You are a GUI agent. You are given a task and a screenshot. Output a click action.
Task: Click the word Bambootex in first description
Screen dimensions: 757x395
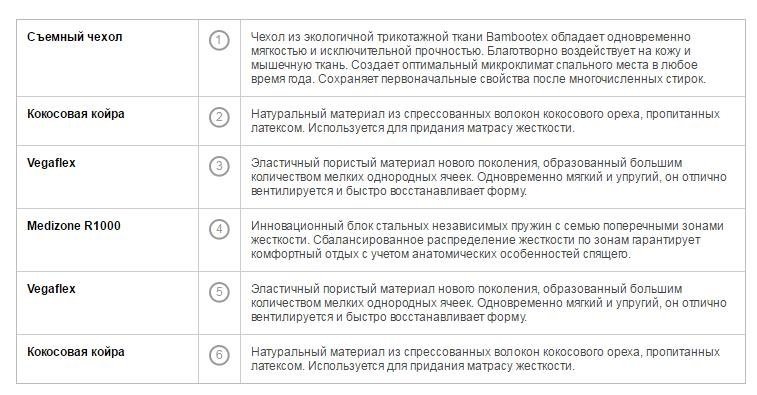517,37
